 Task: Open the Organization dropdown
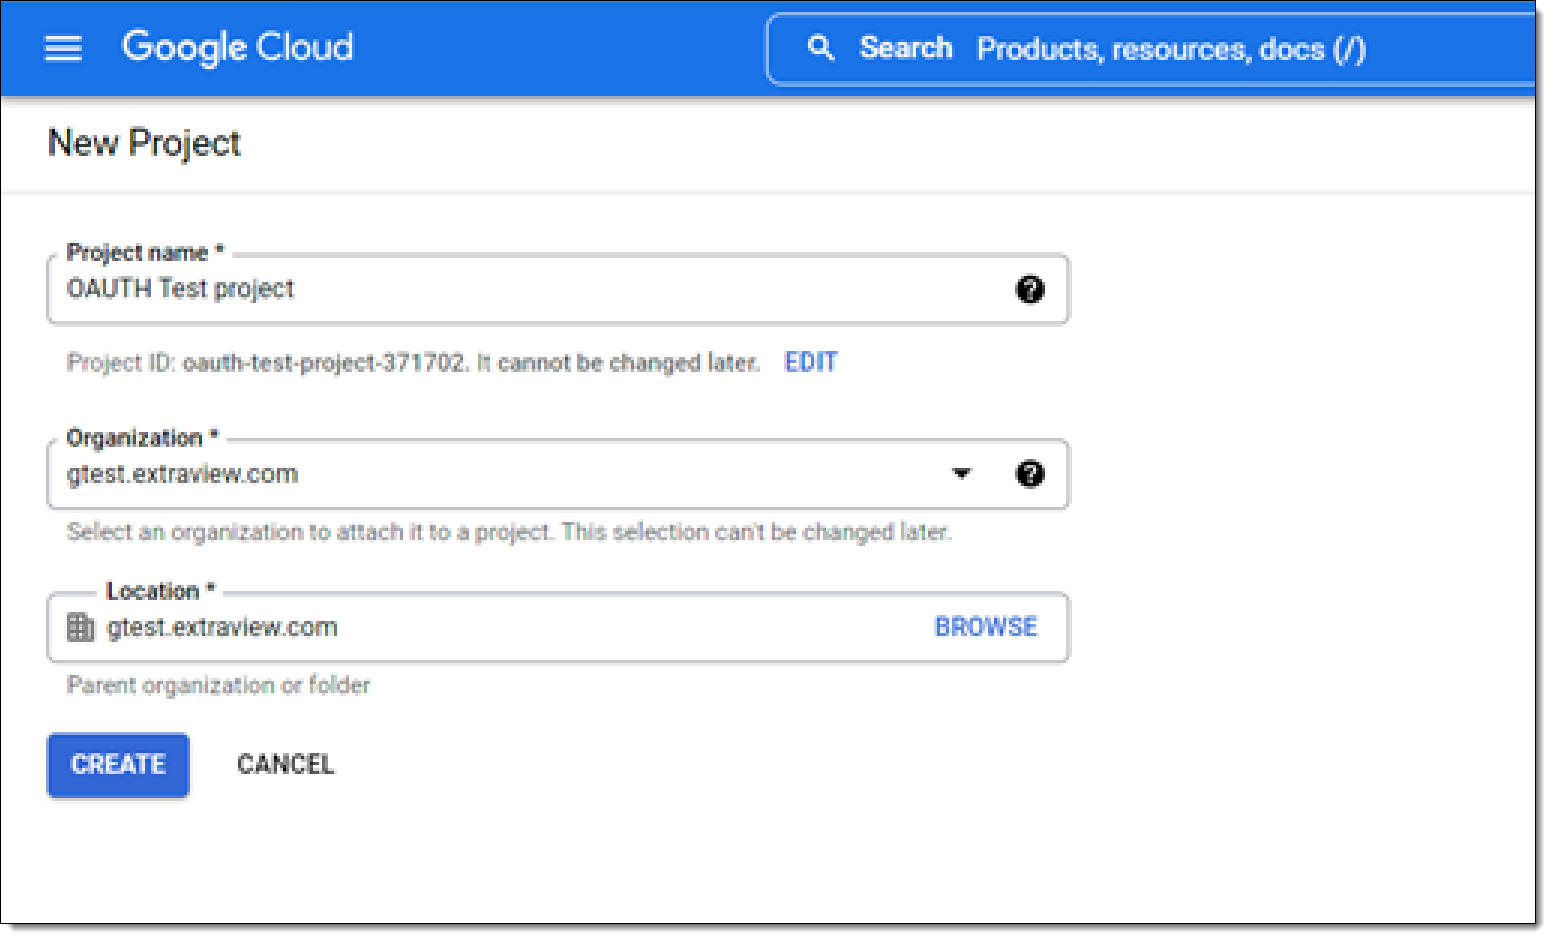pos(558,474)
